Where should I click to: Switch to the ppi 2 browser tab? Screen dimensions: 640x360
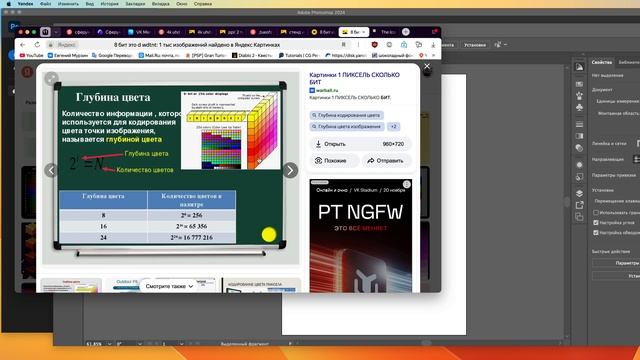pyautogui.click(x=231, y=32)
